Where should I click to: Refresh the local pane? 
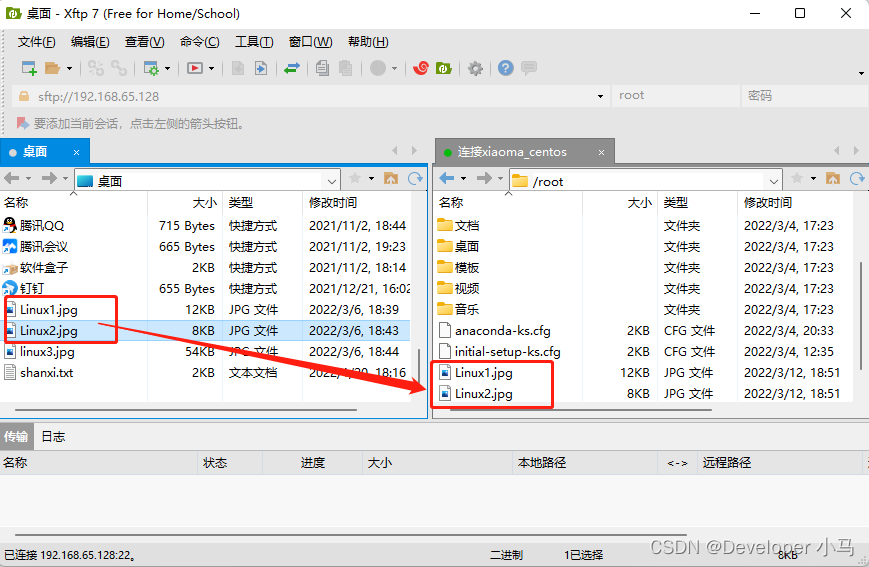click(415, 178)
